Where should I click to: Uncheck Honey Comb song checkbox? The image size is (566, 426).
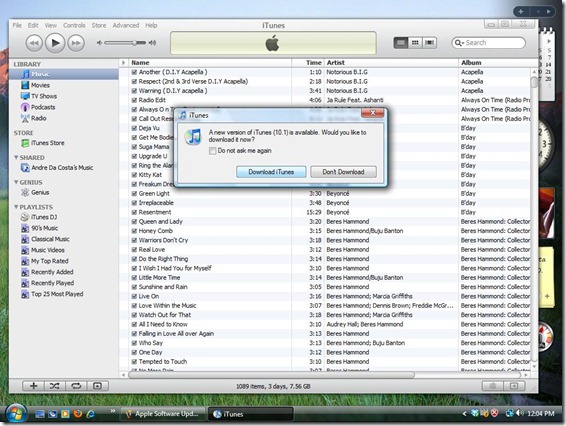(134, 231)
